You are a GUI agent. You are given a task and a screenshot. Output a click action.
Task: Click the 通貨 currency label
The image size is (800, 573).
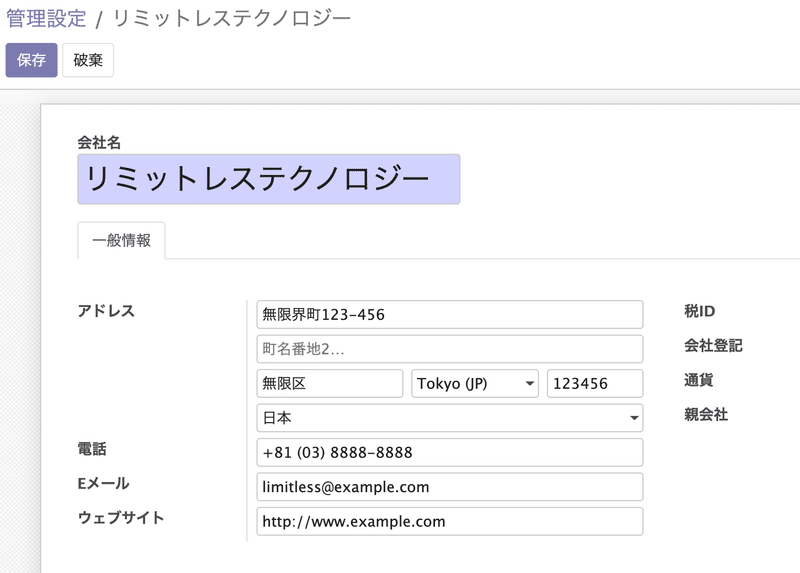698,380
